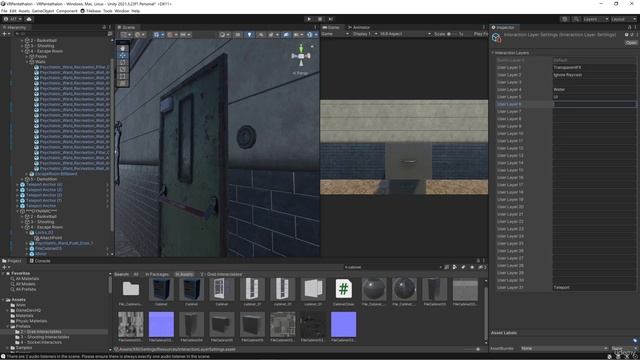Collapse the Assets folder in Project
This screenshot has width=640, height=360.
[x=3, y=300]
